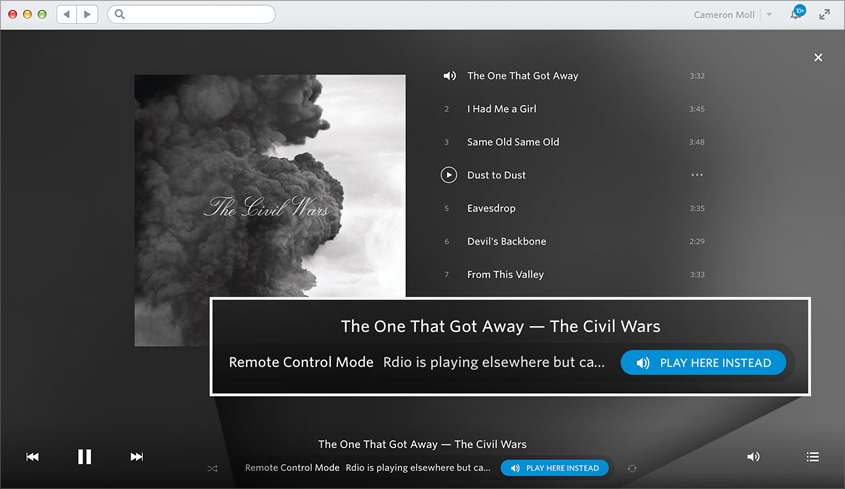Open The Civil Wars album artwork
This screenshot has height=489, width=845.
pyautogui.click(x=270, y=210)
